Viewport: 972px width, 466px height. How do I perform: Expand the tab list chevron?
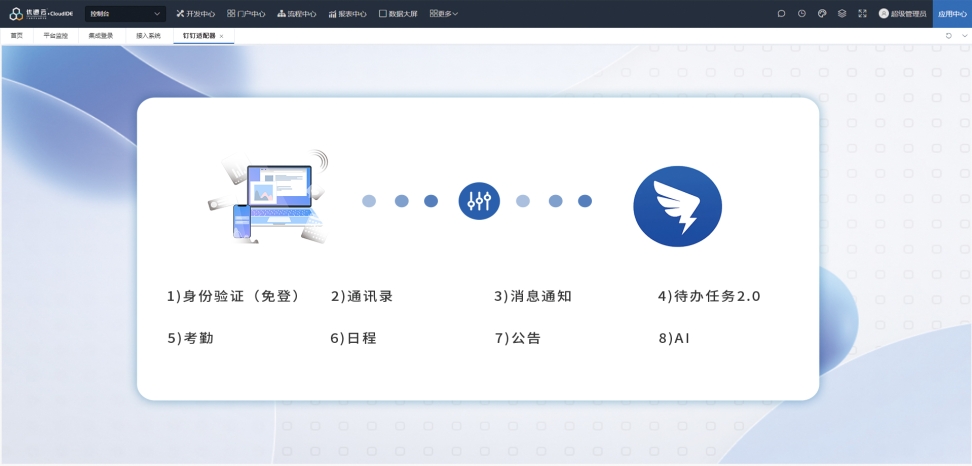965,36
